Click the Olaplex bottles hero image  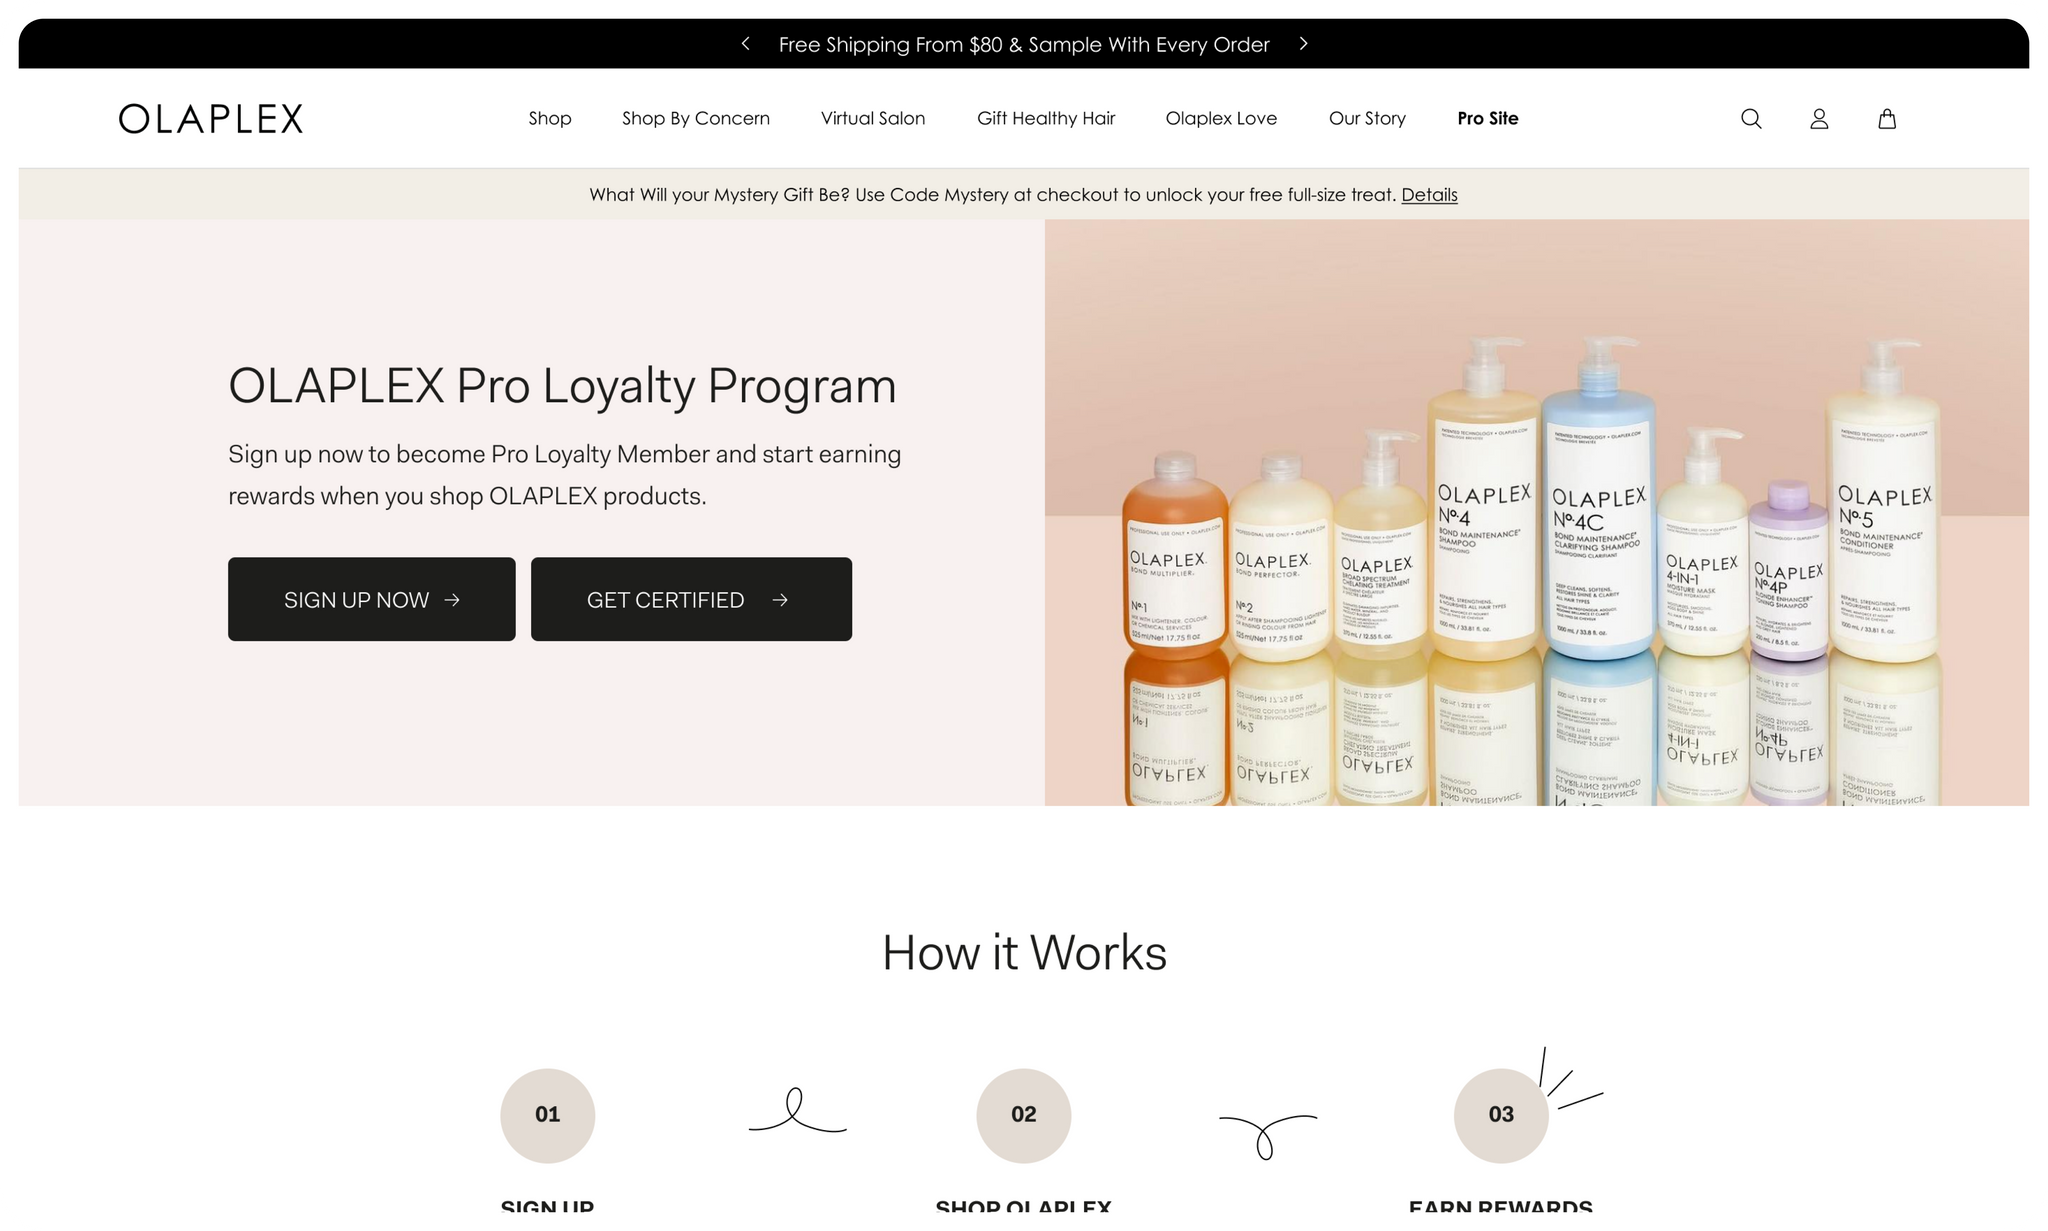pyautogui.click(x=1537, y=512)
